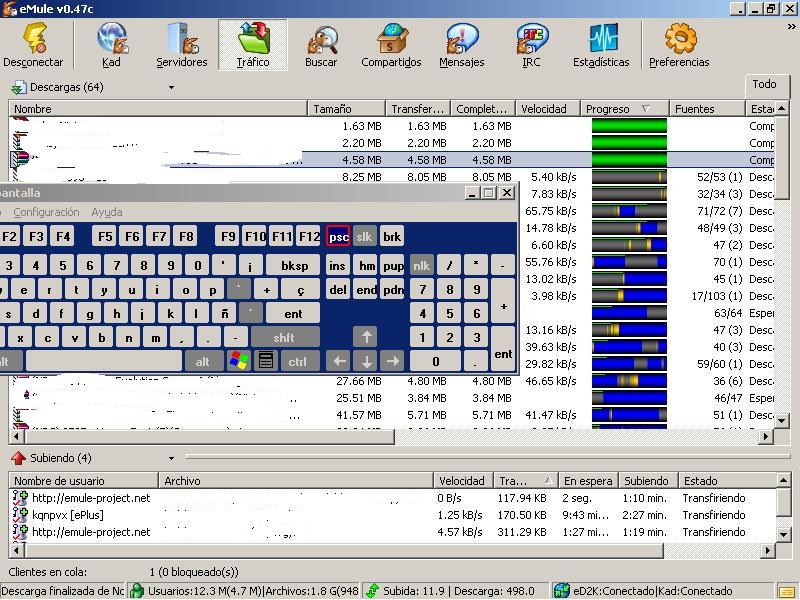The height and width of the screenshot is (600, 800).
Task: Click the Subiendo red arrow icon
Action: coord(18,458)
